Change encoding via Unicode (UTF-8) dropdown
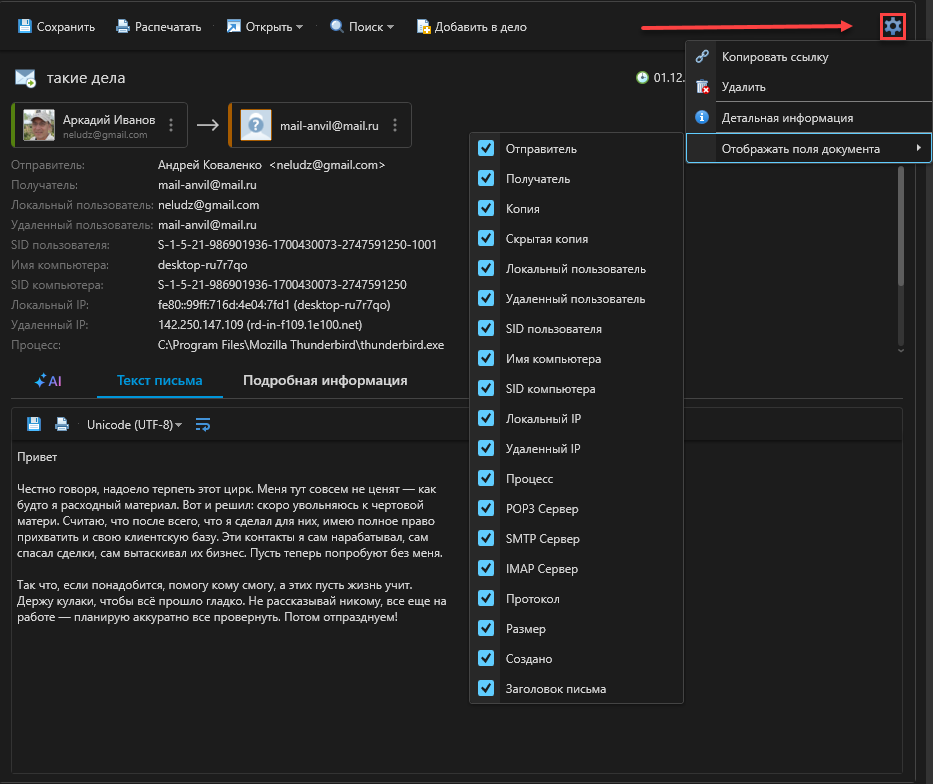 (x=134, y=425)
